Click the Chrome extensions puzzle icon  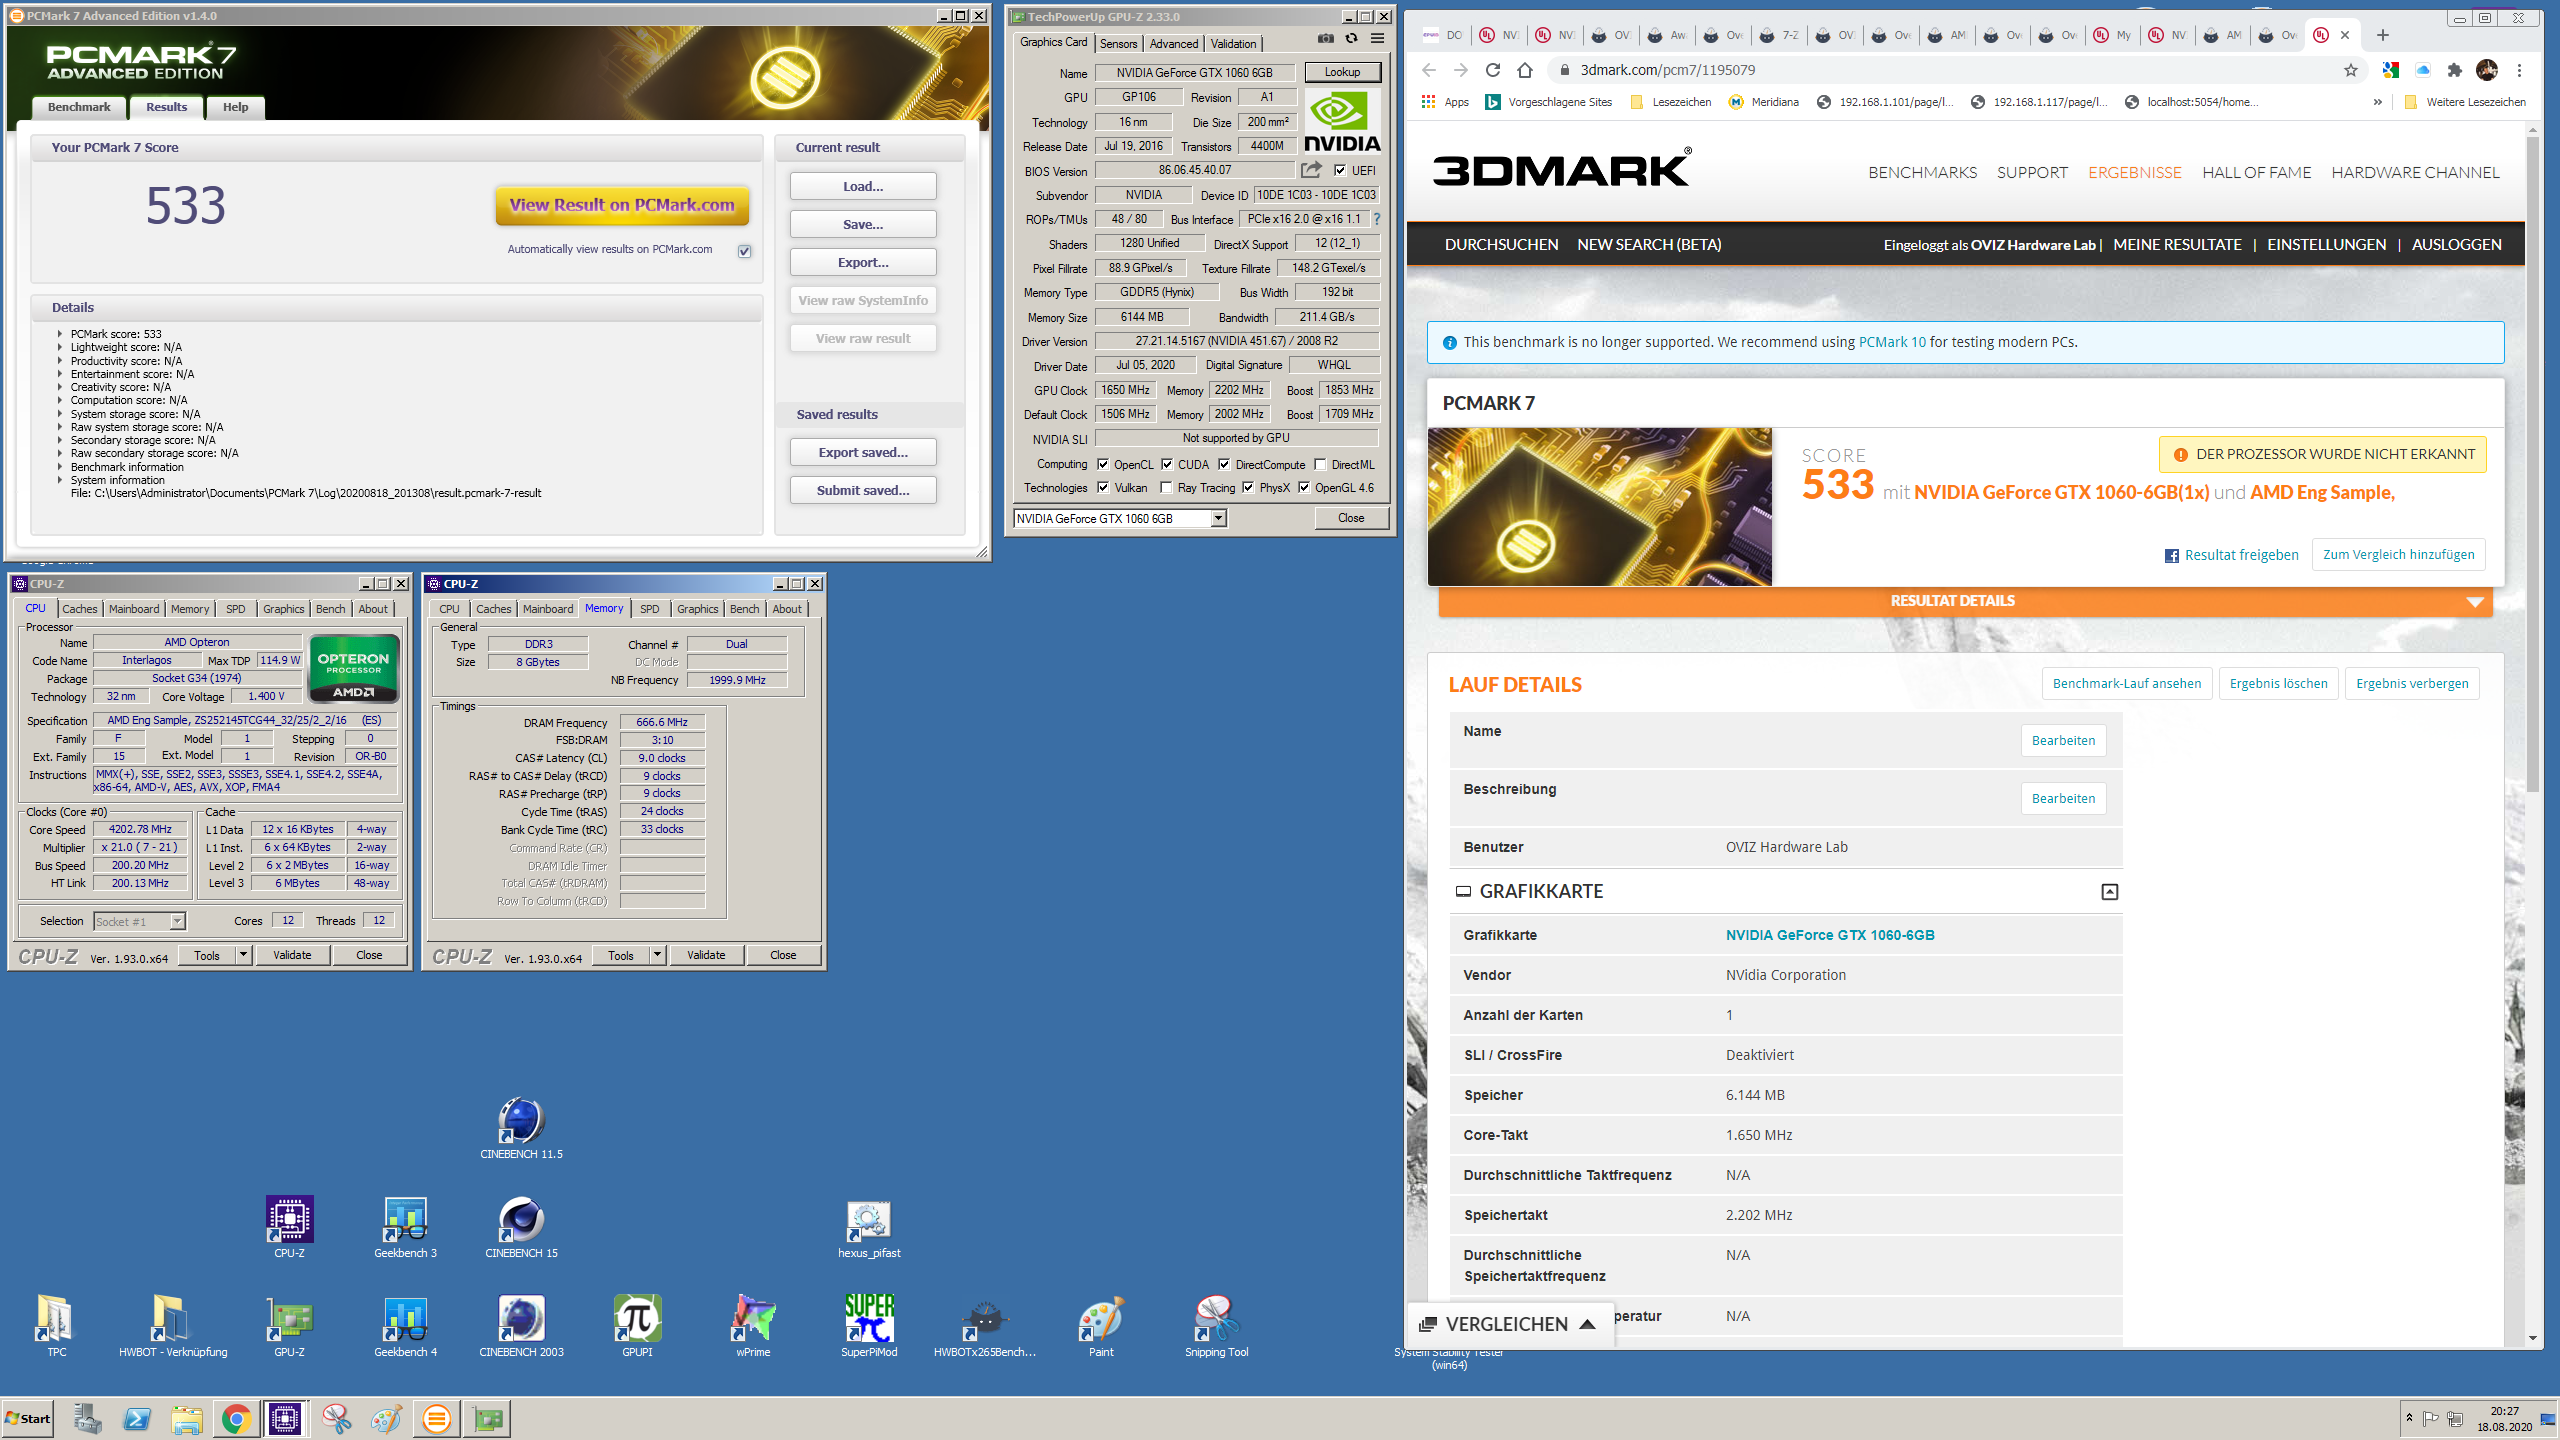tap(2454, 70)
